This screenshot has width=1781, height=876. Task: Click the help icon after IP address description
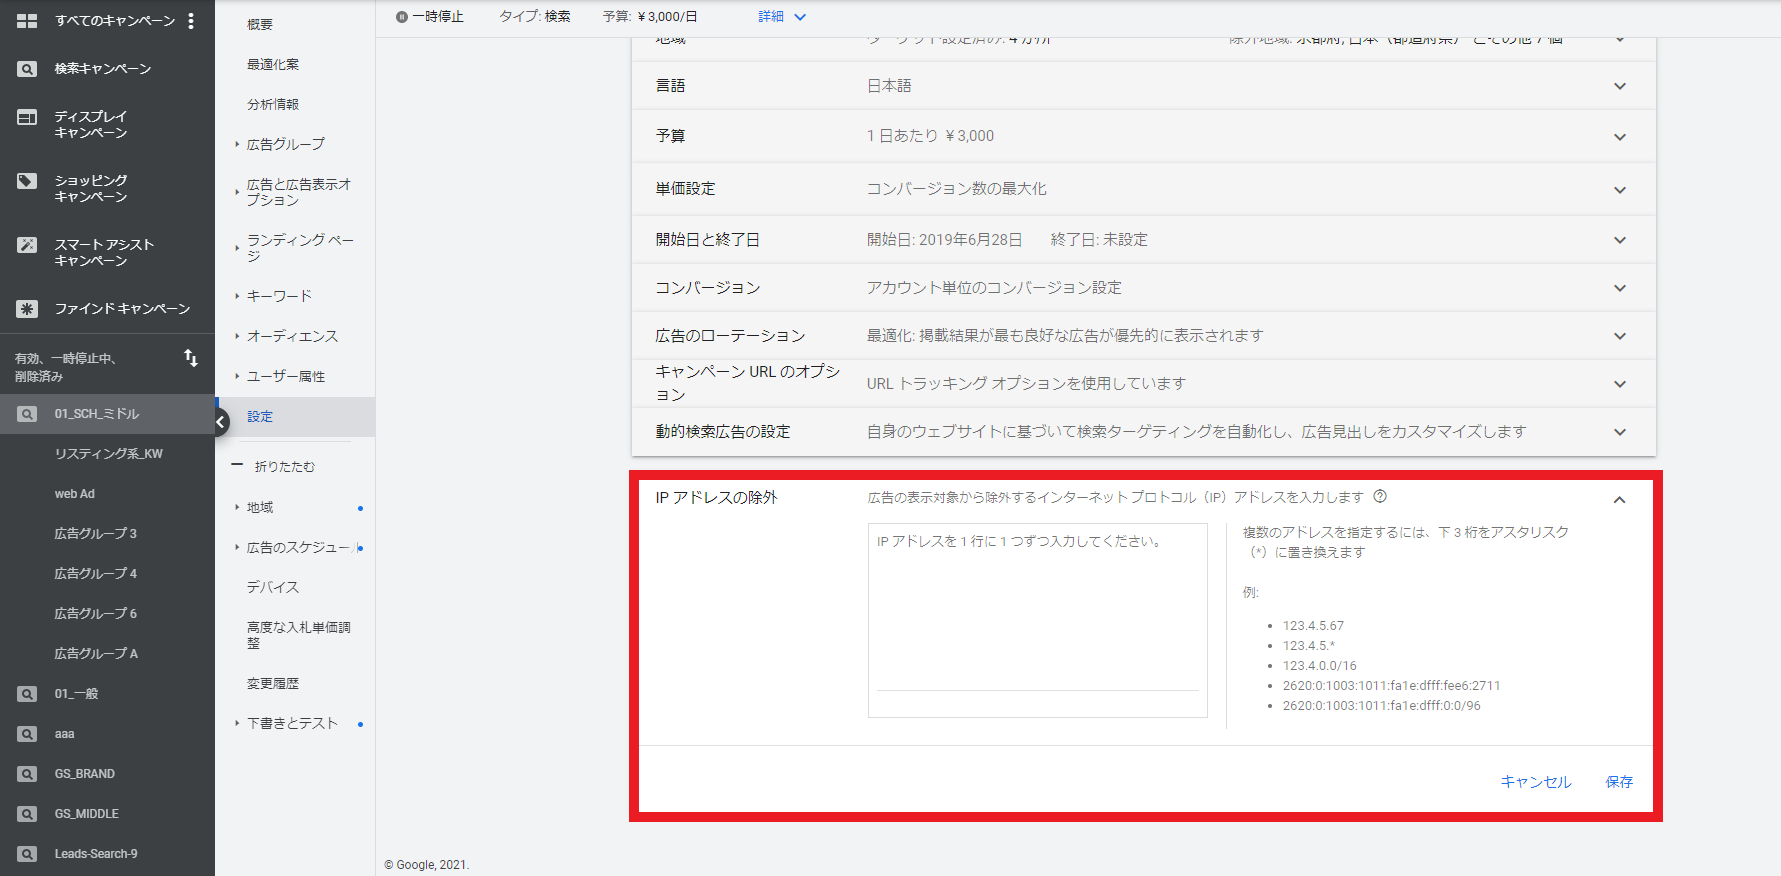[x=1380, y=497]
